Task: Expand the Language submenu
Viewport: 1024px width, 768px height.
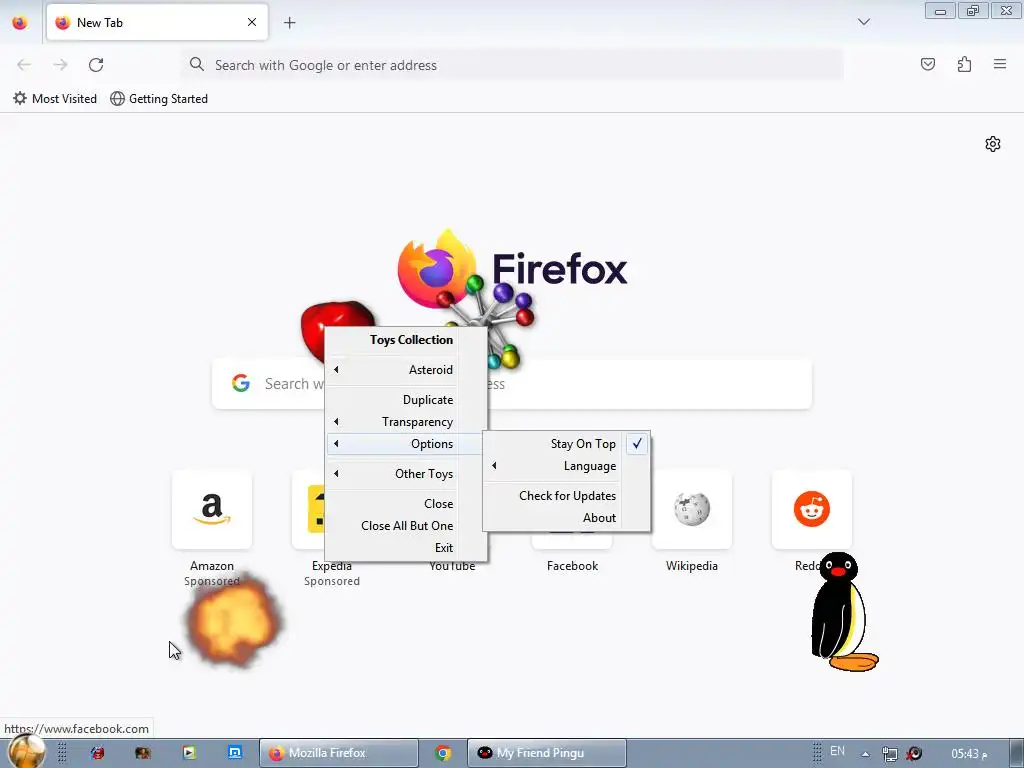Action: pyautogui.click(x=567, y=466)
